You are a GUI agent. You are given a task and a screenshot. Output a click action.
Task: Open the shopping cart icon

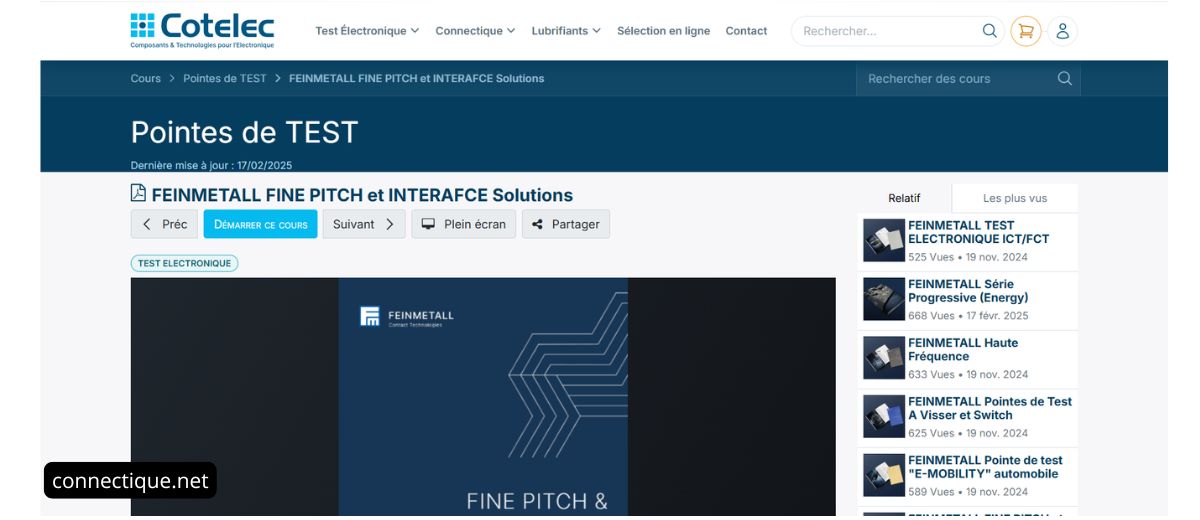click(1025, 31)
